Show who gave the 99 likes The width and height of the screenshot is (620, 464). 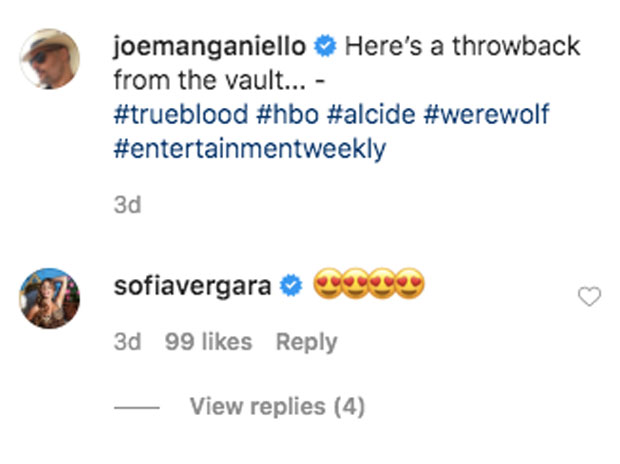tap(208, 342)
